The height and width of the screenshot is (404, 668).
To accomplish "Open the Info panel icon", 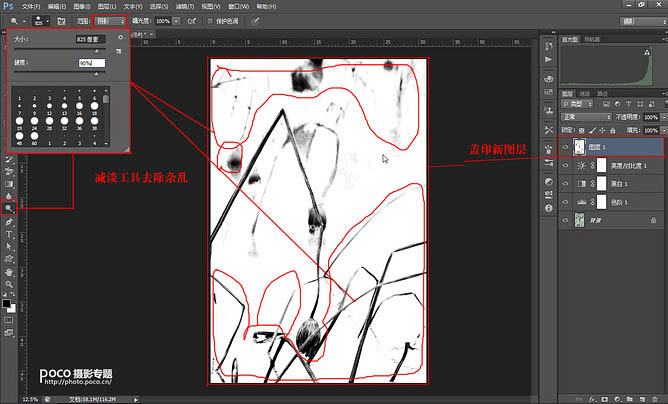I will tap(549, 208).
